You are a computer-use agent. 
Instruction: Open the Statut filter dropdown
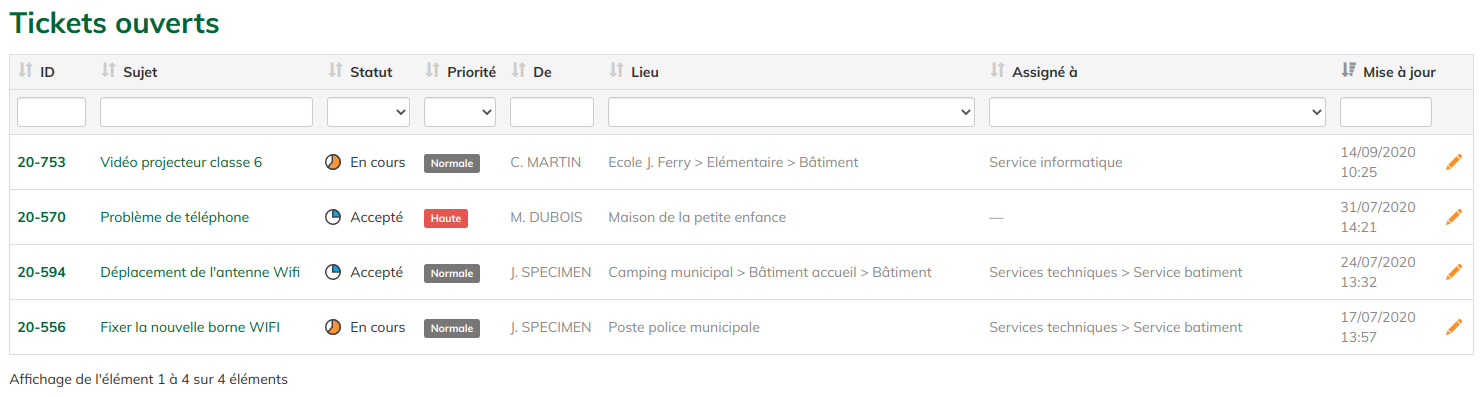(x=368, y=112)
